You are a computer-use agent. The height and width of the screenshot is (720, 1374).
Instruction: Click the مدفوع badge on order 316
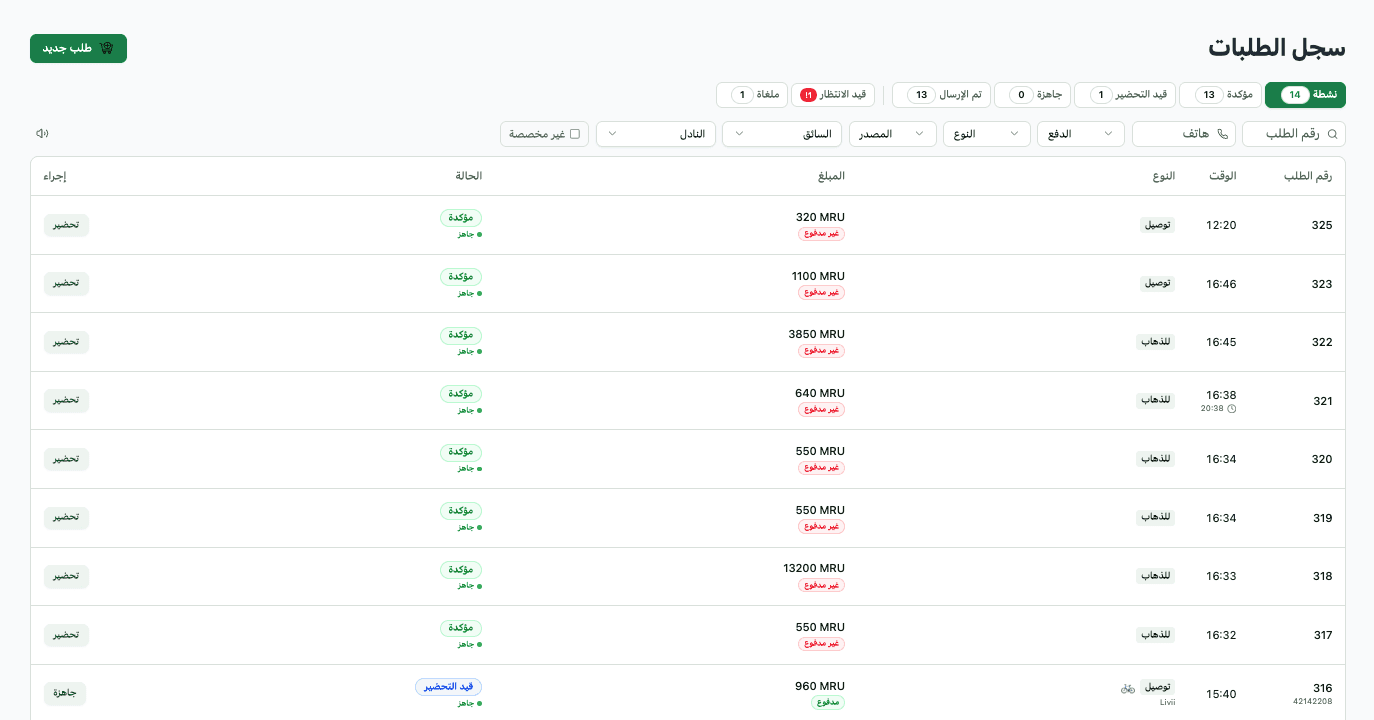[x=828, y=703]
